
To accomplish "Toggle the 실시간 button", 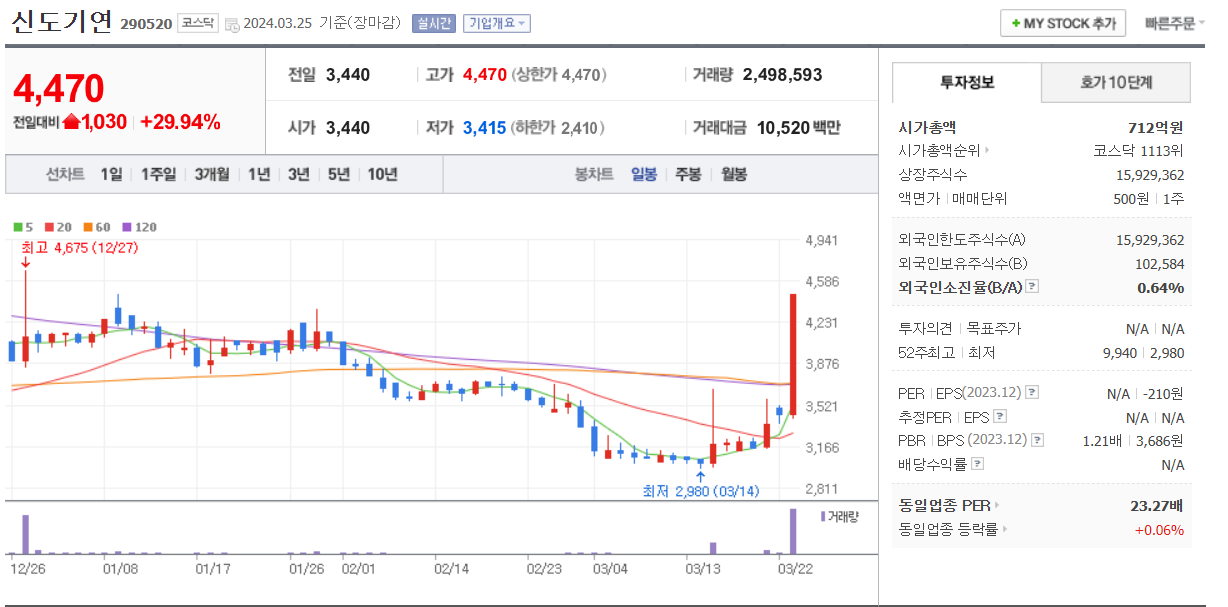I will 433,23.
